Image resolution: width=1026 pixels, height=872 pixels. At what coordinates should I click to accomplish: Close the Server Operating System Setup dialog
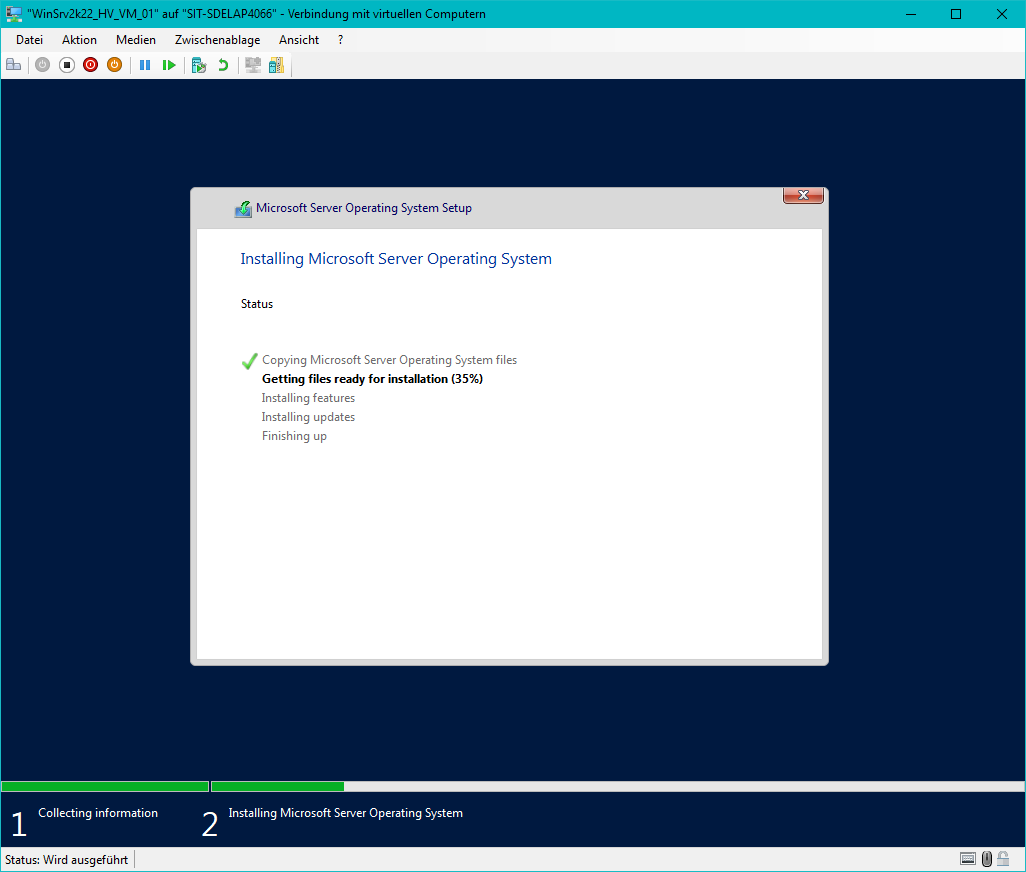(x=803, y=196)
